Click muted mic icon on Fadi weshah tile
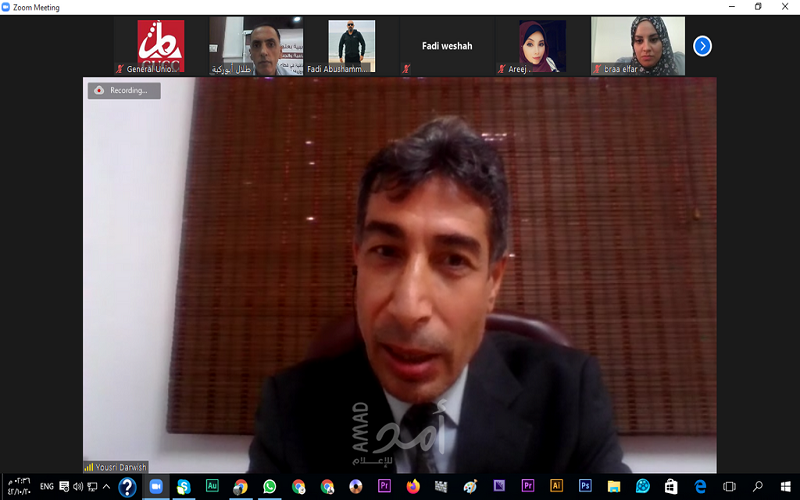The width and height of the screenshot is (800, 500). tap(406, 69)
